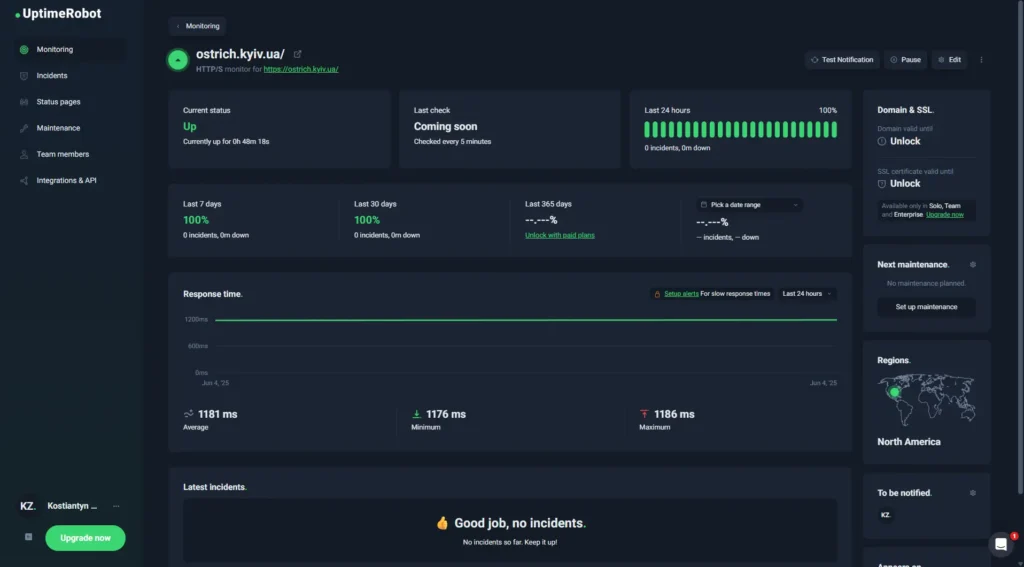Click the 1176 ms minimum value
Image resolution: width=1024 pixels, height=567 pixels.
point(446,414)
